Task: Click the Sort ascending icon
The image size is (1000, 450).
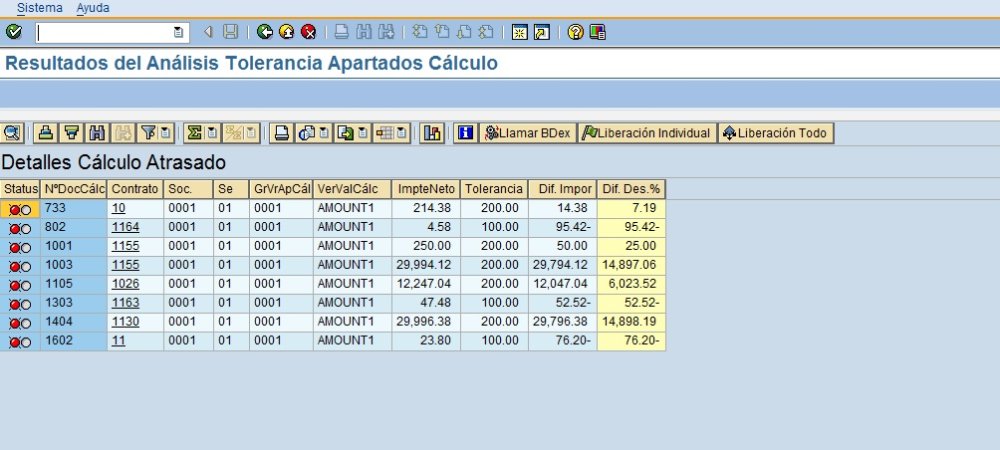Action: coord(45,133)
